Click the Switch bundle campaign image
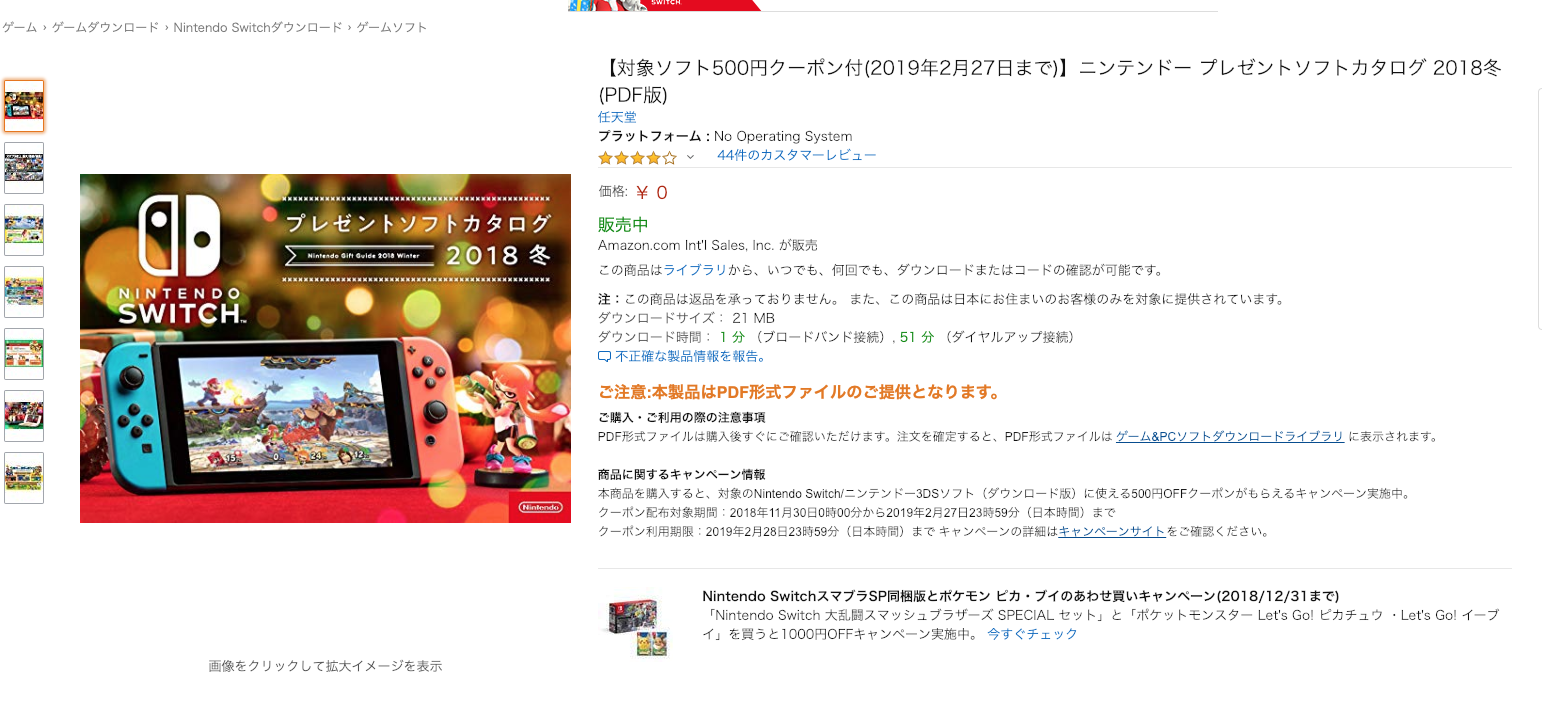Screen dimensions: 1542x705 coord(638,626)
